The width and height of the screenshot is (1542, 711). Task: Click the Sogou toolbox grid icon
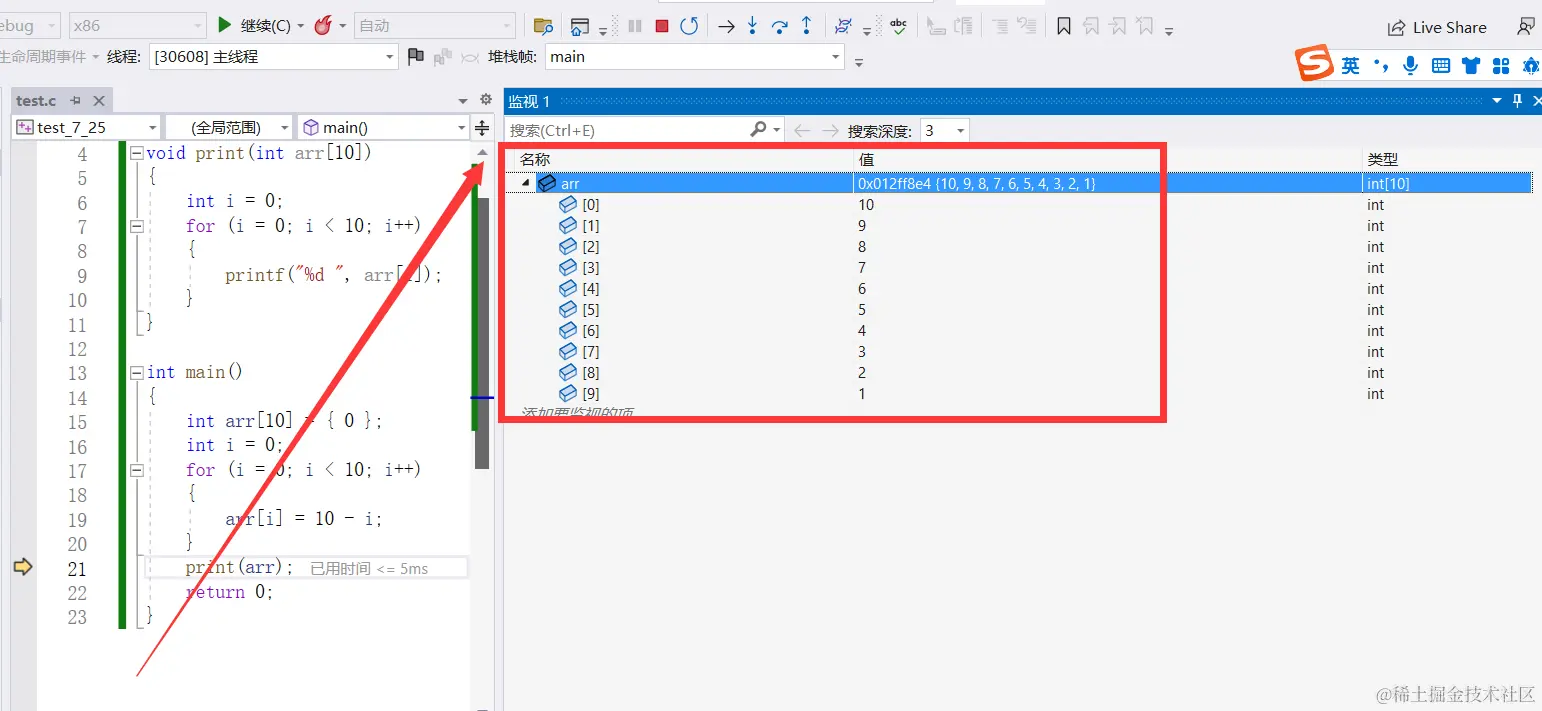click(1500, 66)
